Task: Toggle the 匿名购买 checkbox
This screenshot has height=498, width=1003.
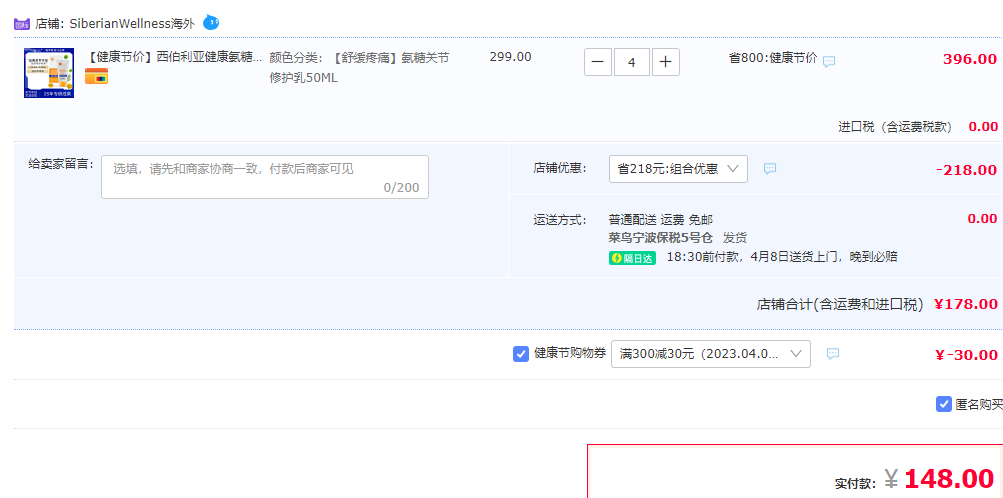Action: pyautogui.click(x=944, y=404)
